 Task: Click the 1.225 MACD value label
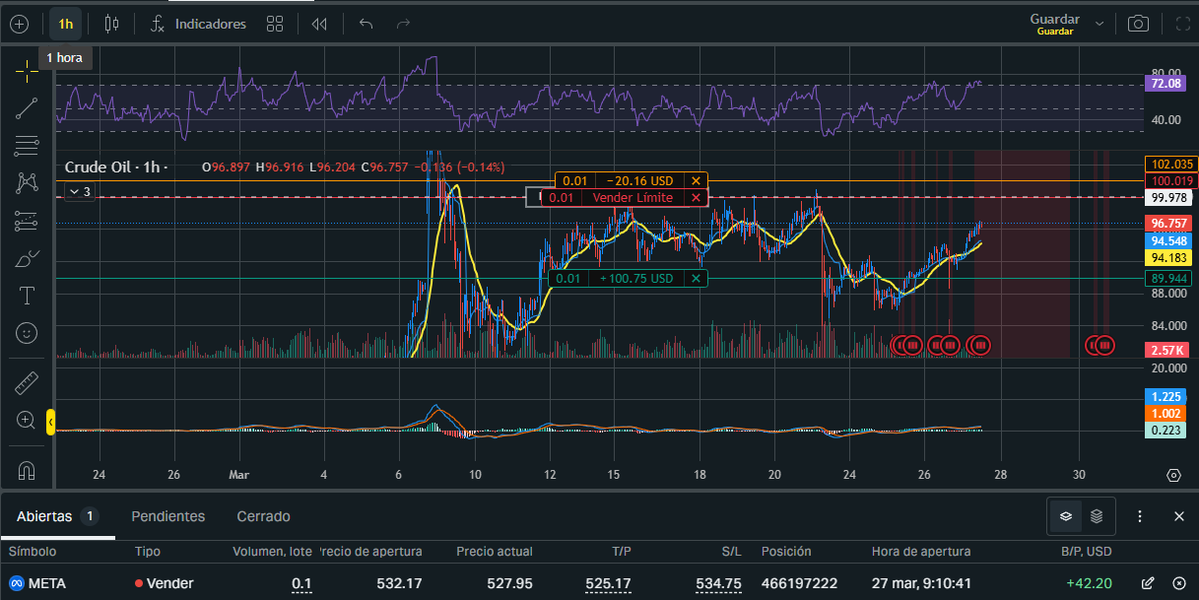click(1165, 397)
